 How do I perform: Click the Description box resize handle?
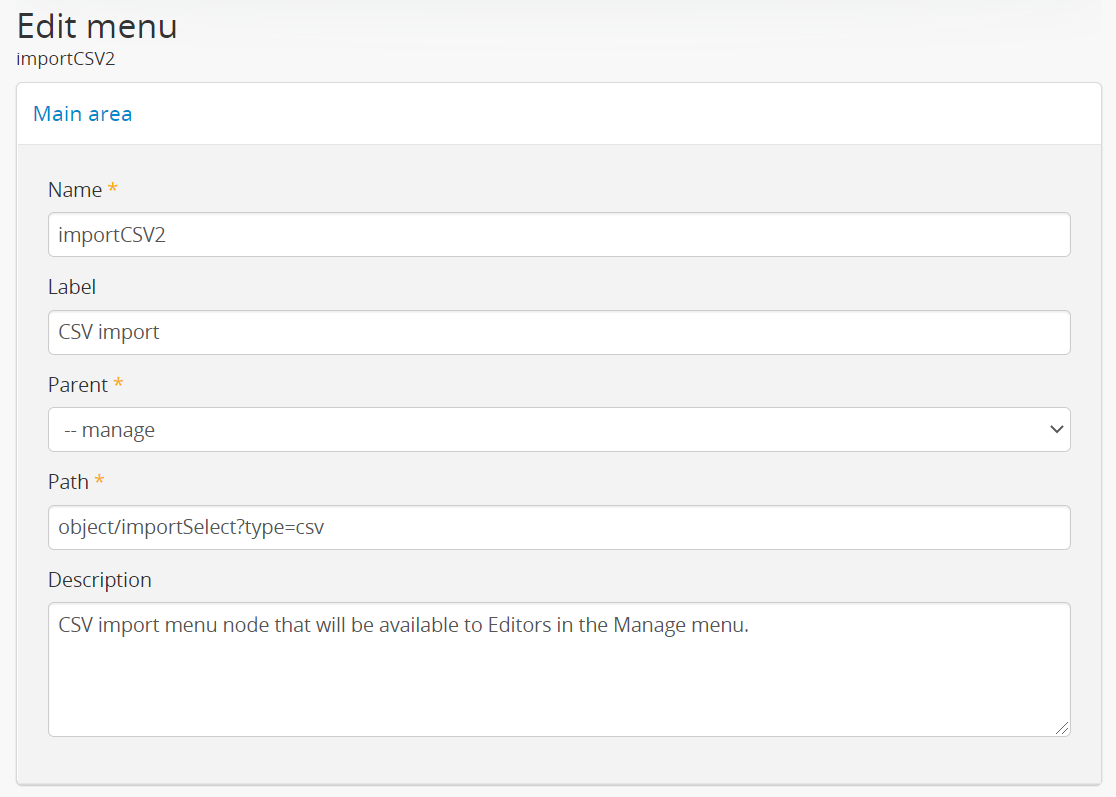(x=1062, y=728)
